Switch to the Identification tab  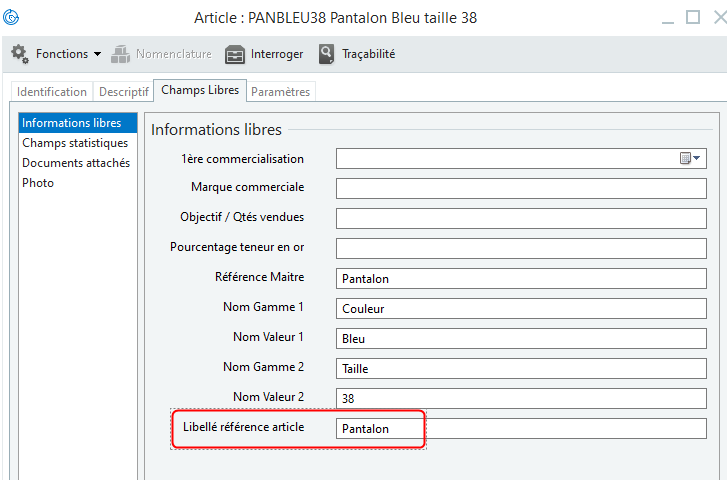[x=52, y=92]
